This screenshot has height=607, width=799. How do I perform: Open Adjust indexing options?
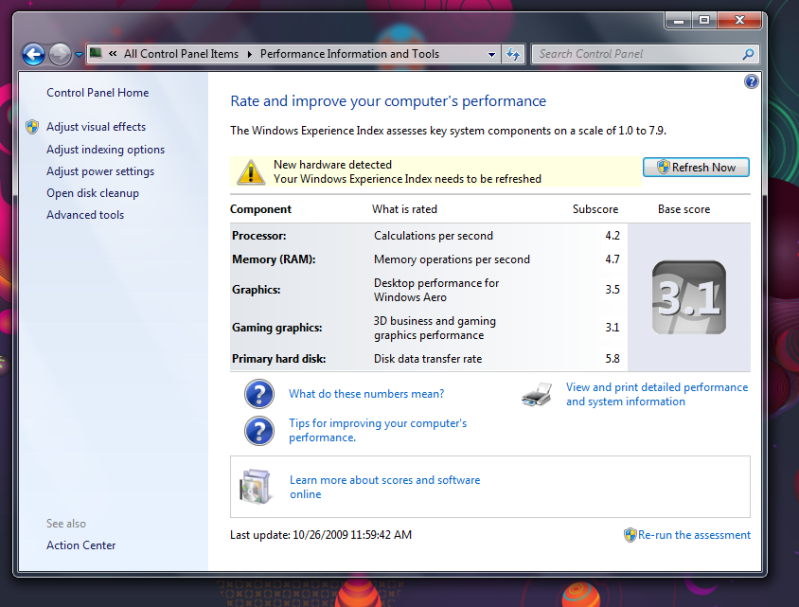105,149
